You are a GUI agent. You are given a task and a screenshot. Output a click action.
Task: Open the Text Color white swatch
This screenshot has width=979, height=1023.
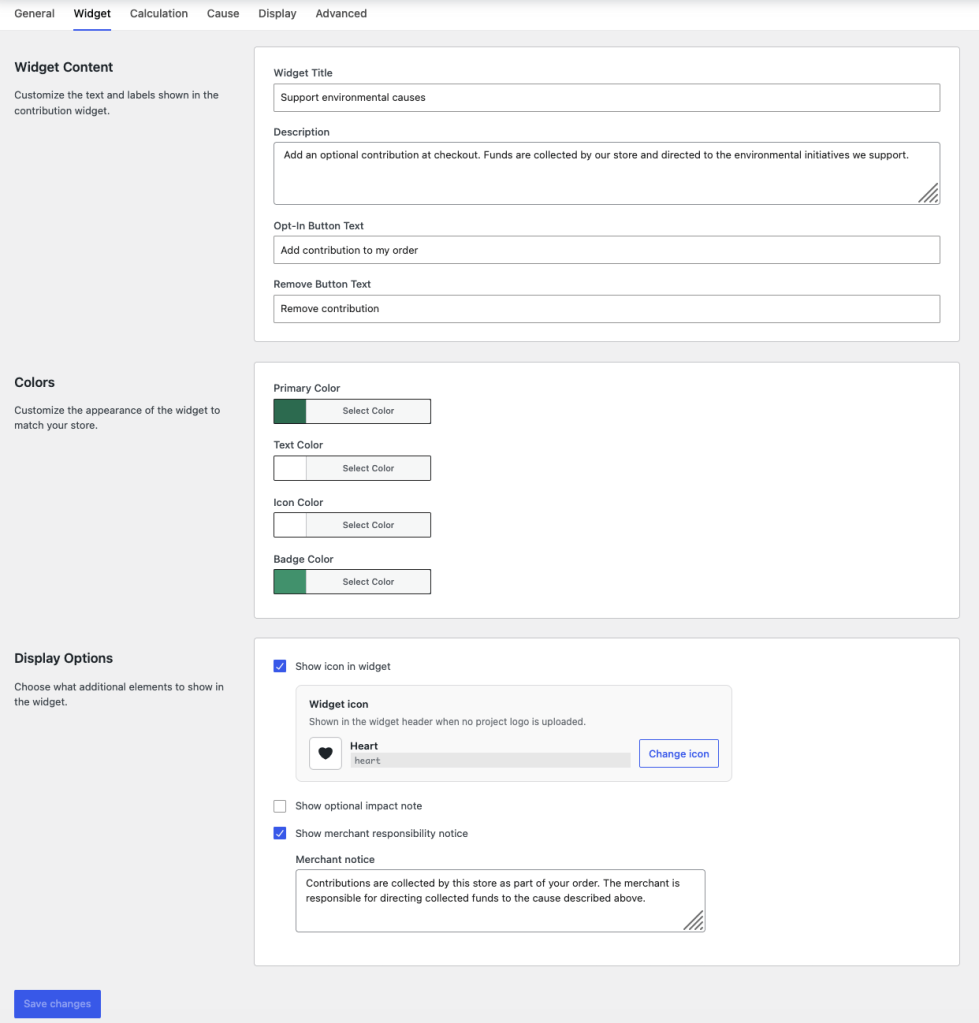click(x=290, y=468)
